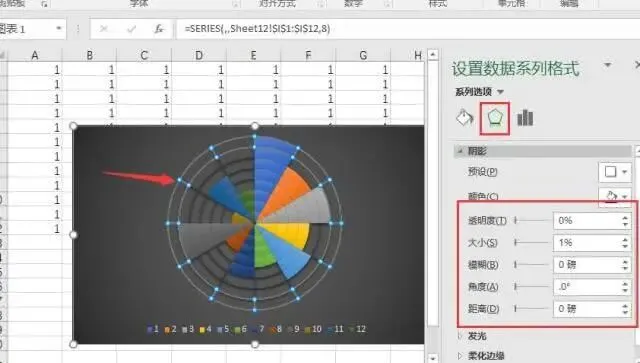This screenshot has width=640, height=363.
Task: Click legend entry 1 in chart
Action: point(153,329)
